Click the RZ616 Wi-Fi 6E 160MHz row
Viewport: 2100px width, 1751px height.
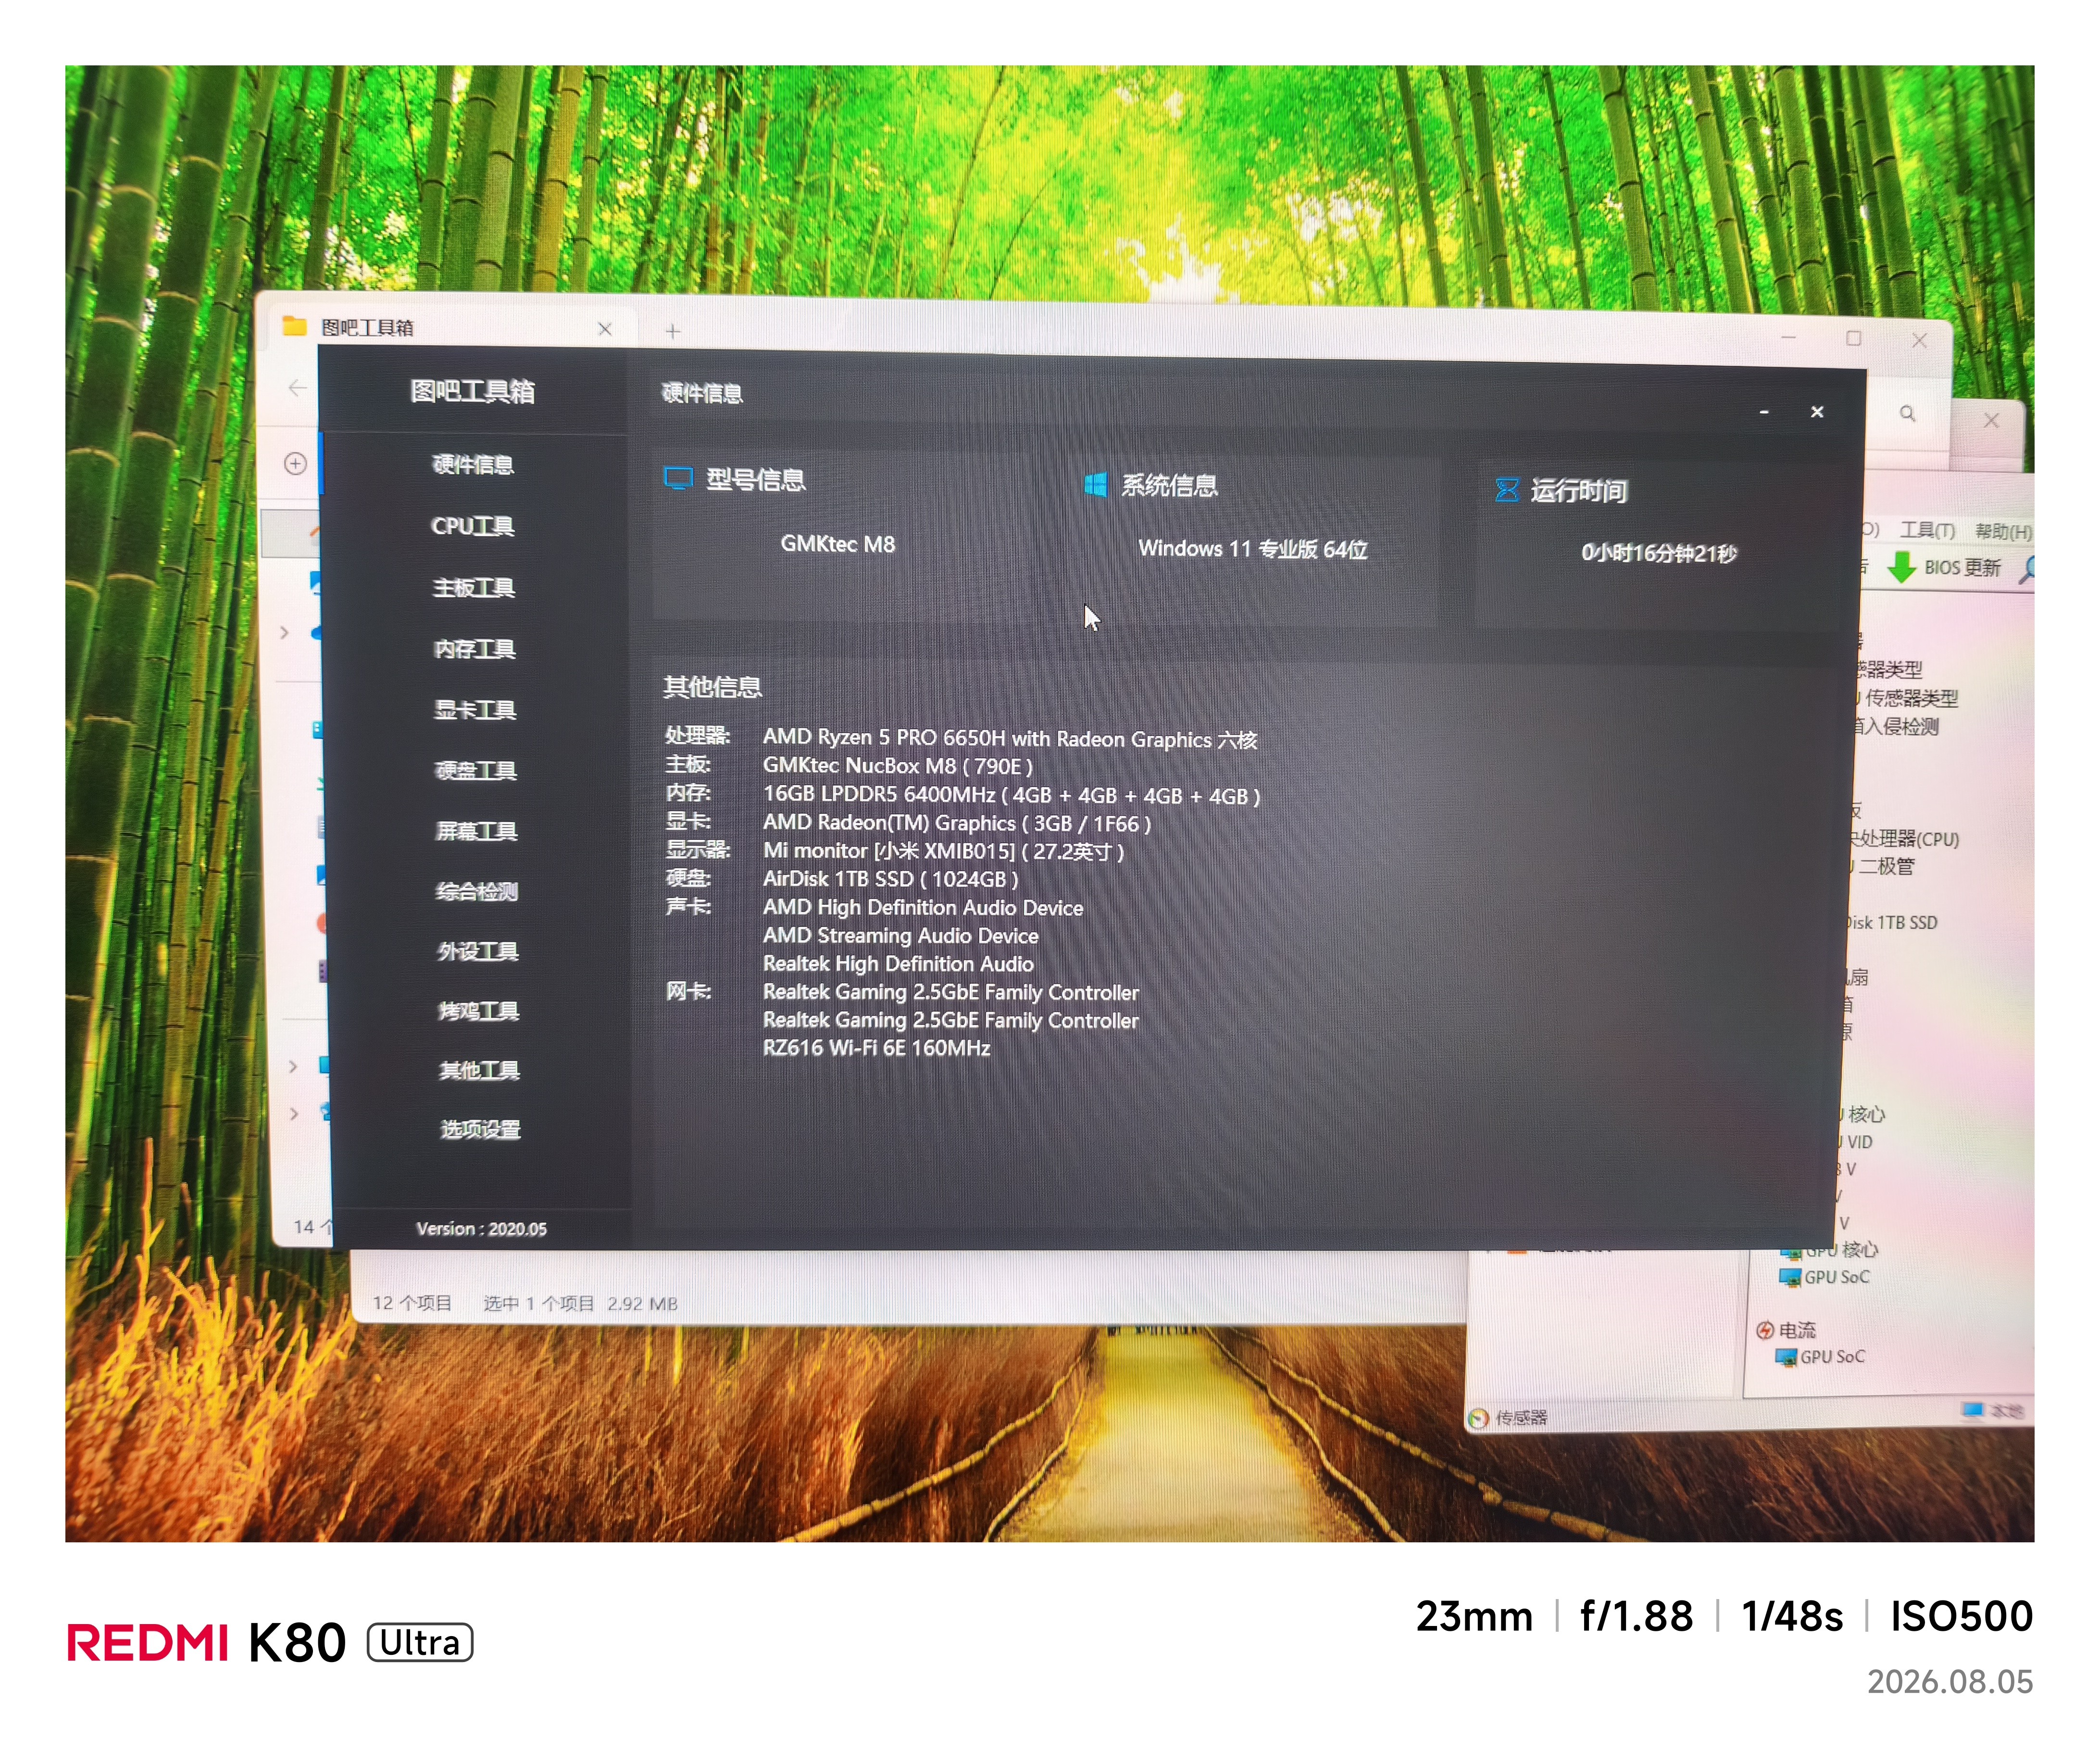[876, 1047]
